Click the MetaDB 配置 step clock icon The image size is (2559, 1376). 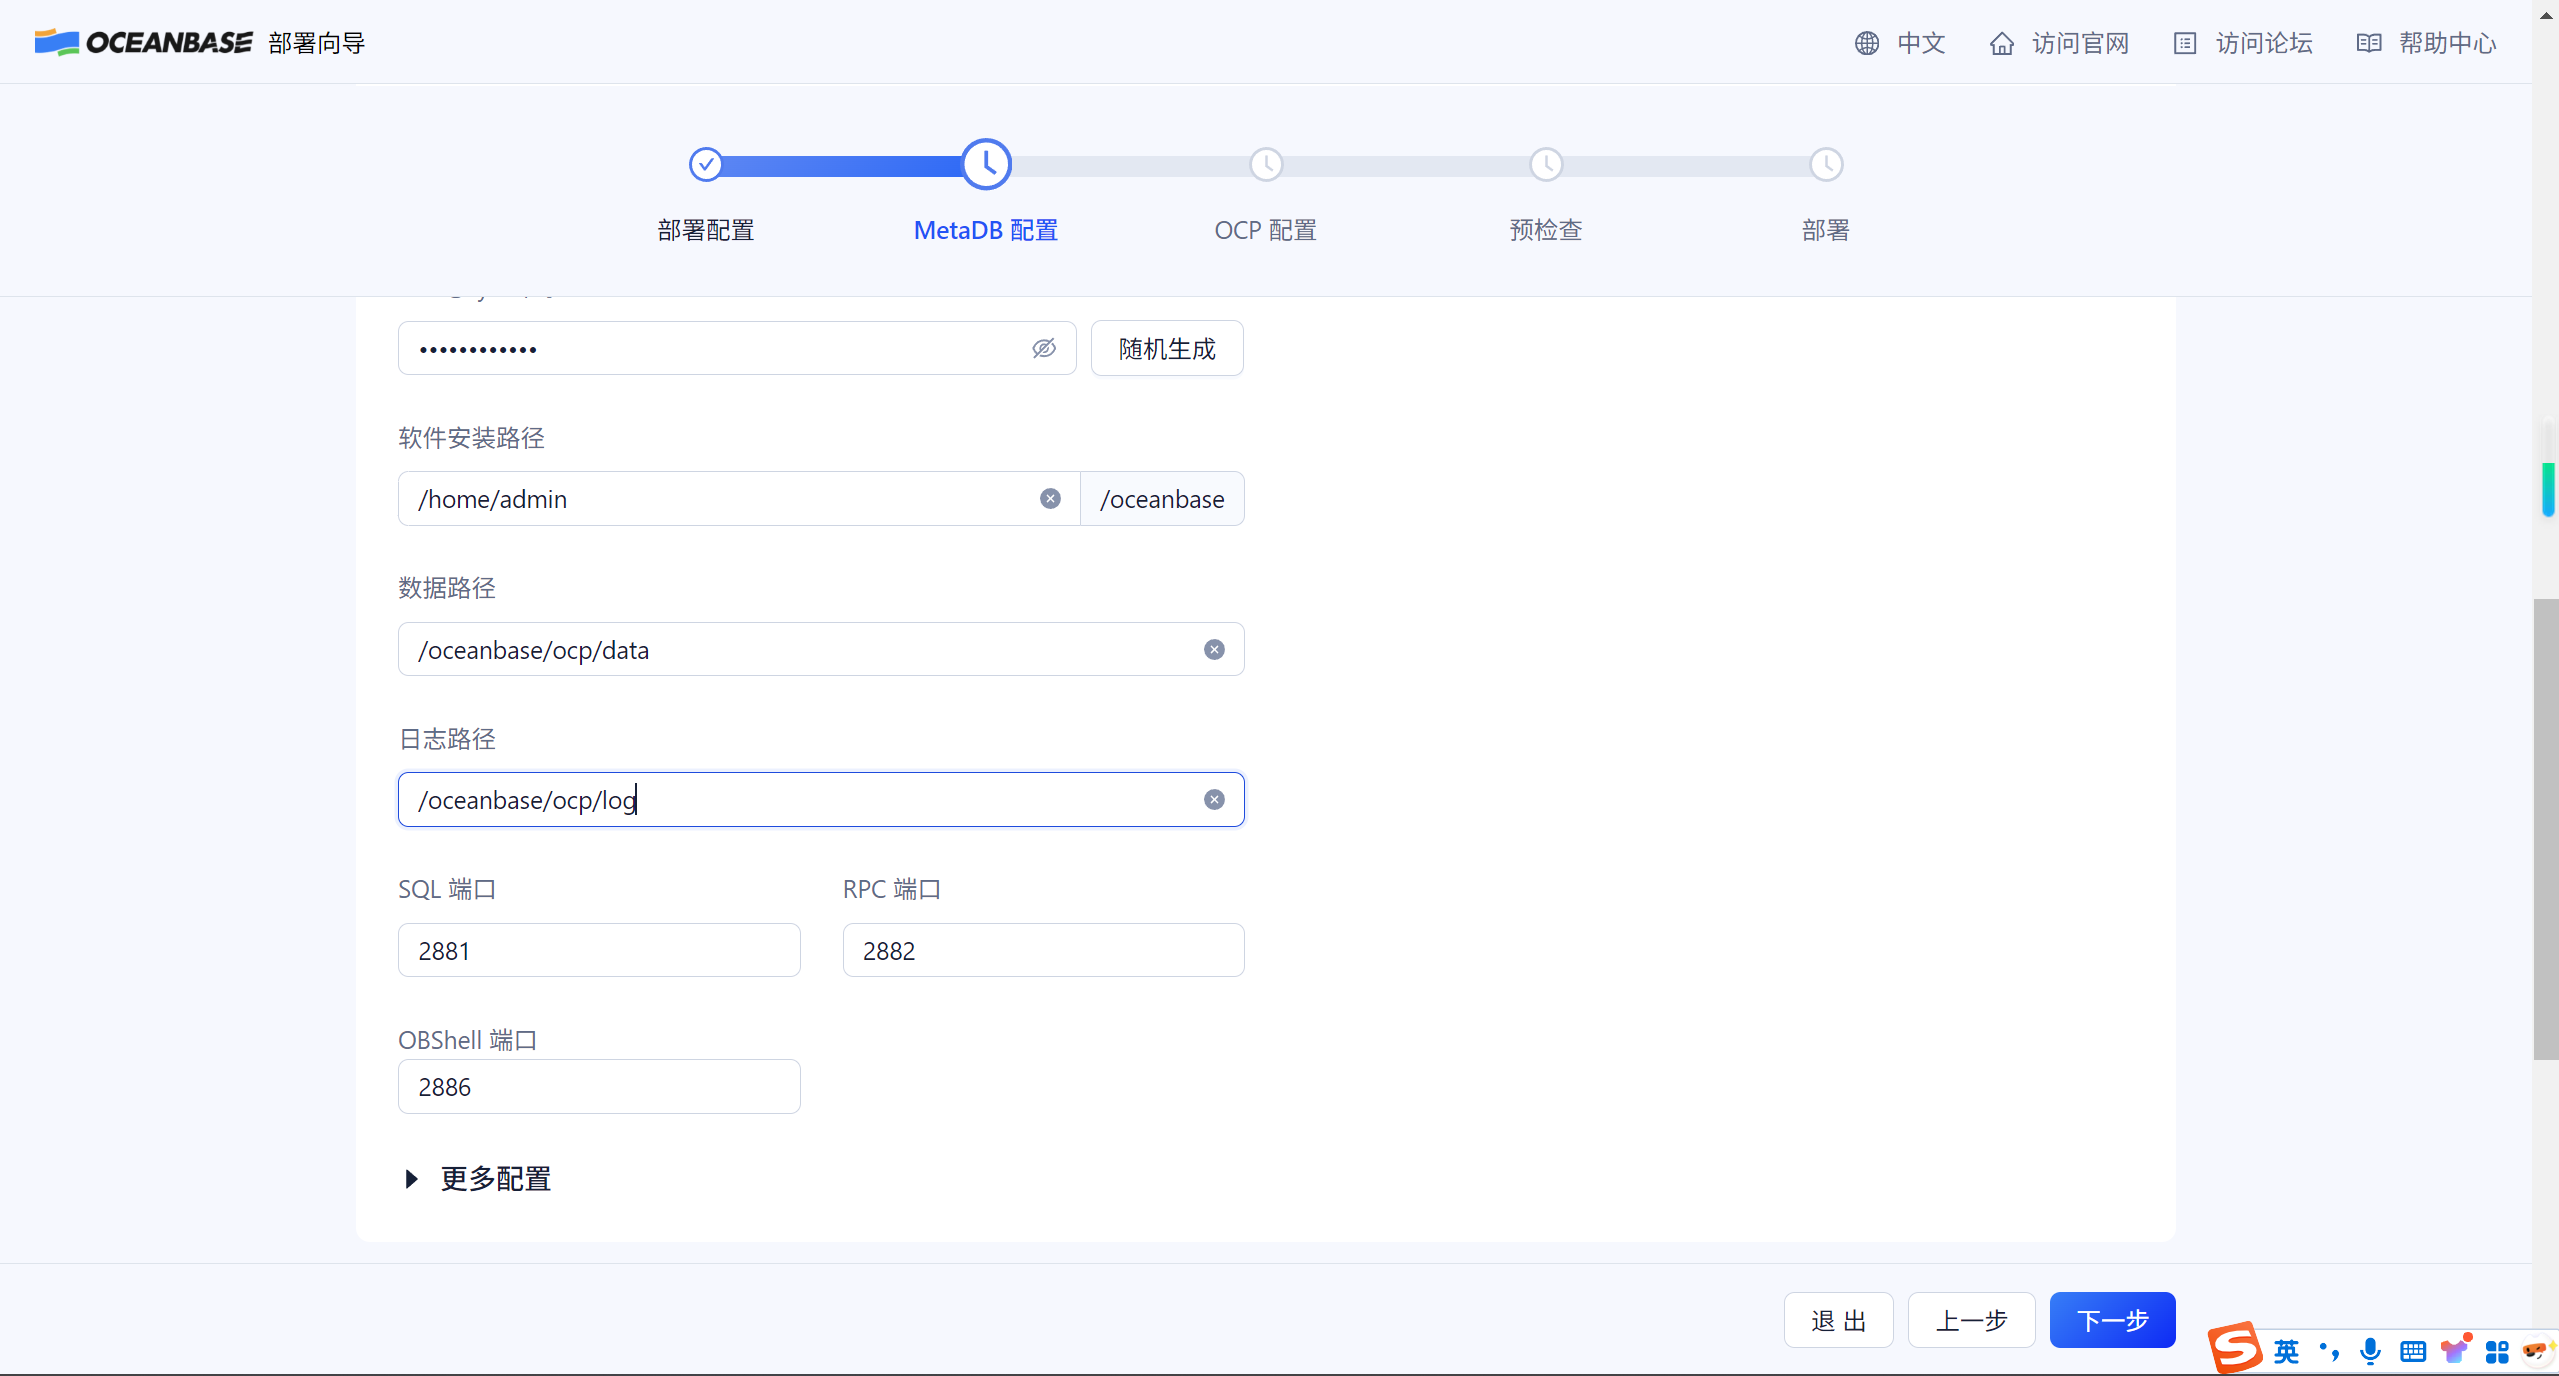point(986,164)
